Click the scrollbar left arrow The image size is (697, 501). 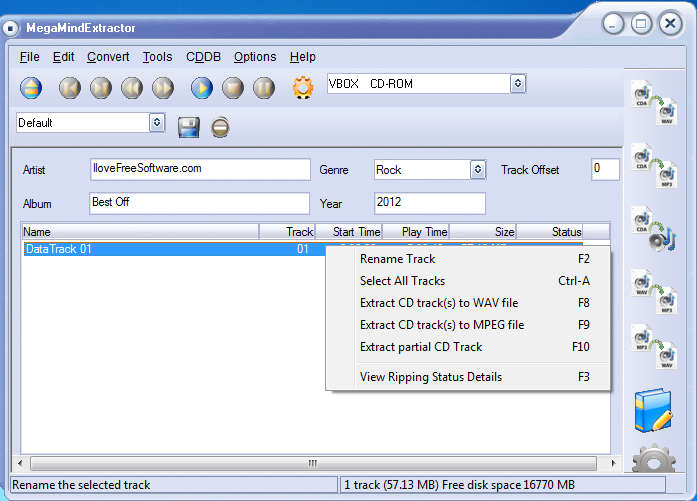[x=20, y=463]
